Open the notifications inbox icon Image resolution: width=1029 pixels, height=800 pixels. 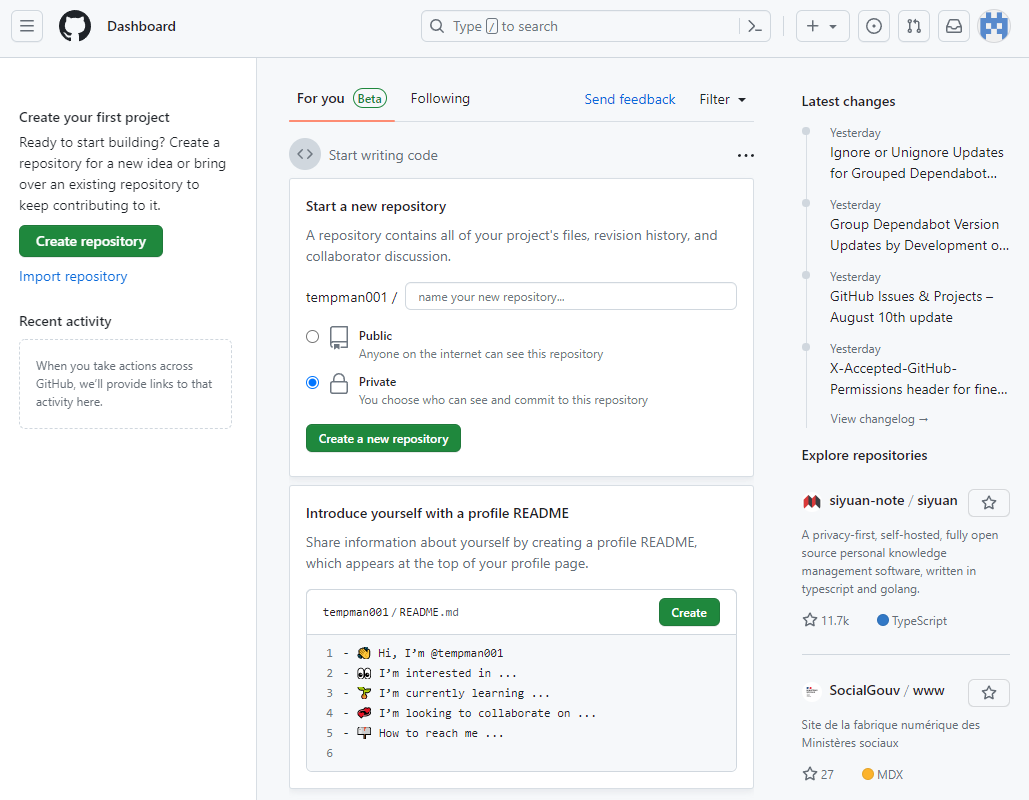click(x=954, y=26)
